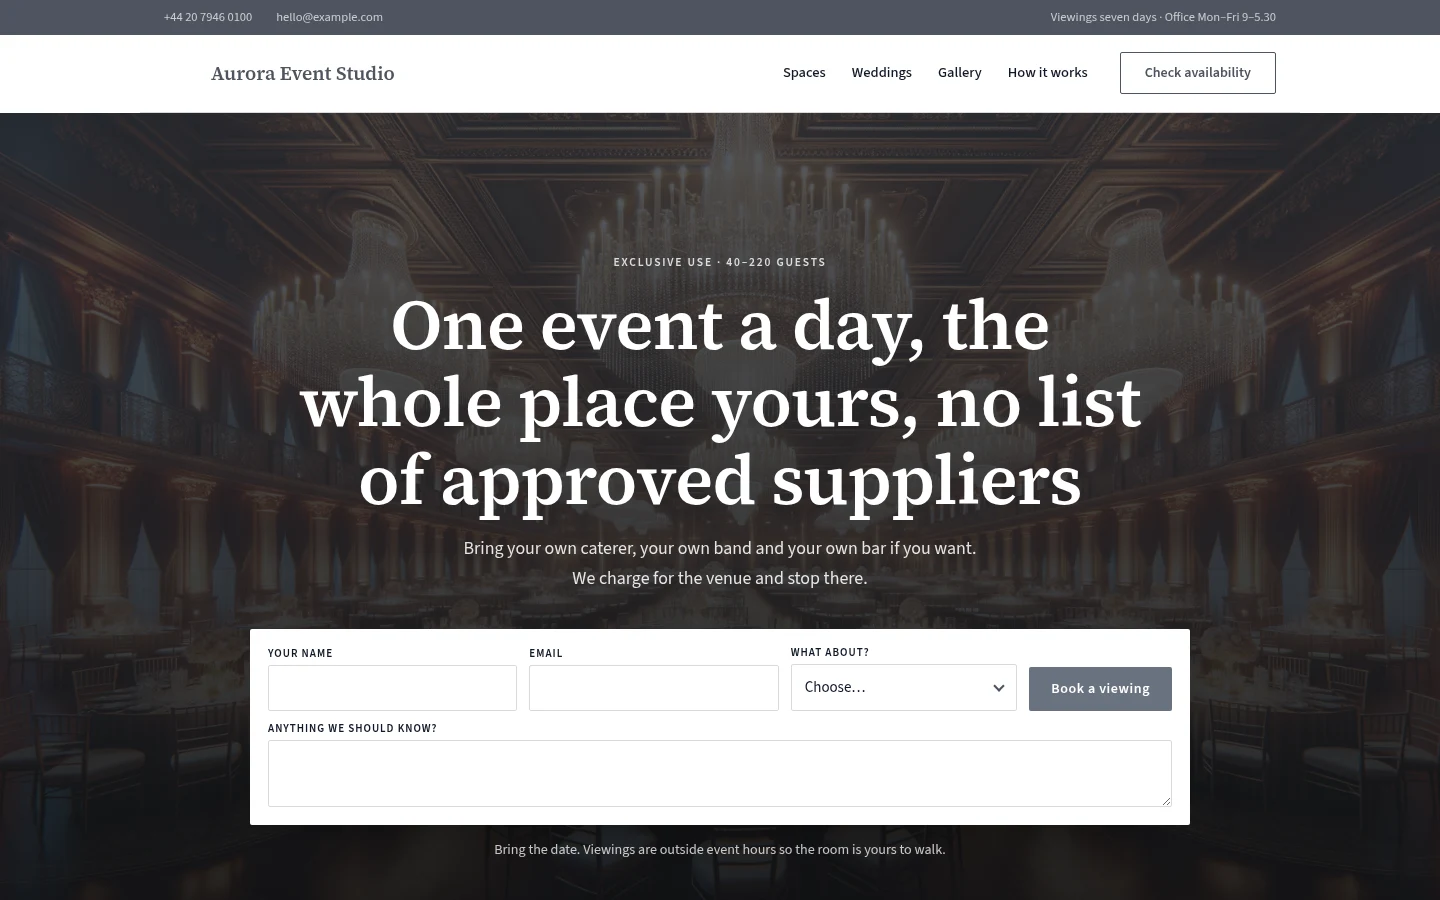Click hello@example.com email link
Screen dimensions: 1440x900
pyautogui.click(x=329, y=17)
